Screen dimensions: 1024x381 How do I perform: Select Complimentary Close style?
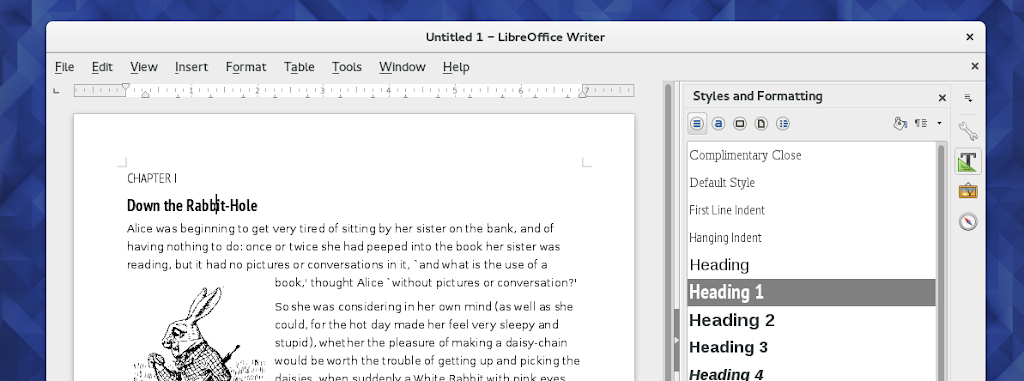811,155
